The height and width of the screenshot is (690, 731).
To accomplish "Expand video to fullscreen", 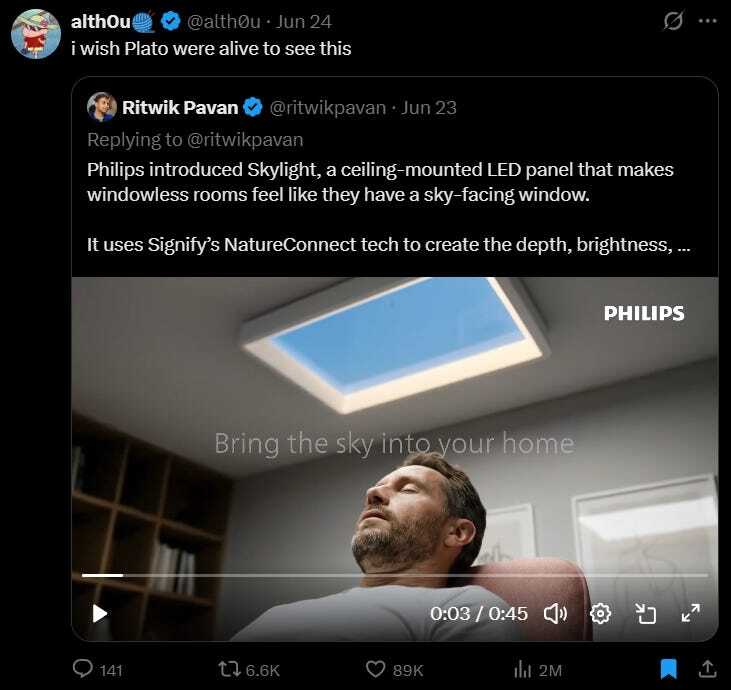I will click(x=690, y=613).
